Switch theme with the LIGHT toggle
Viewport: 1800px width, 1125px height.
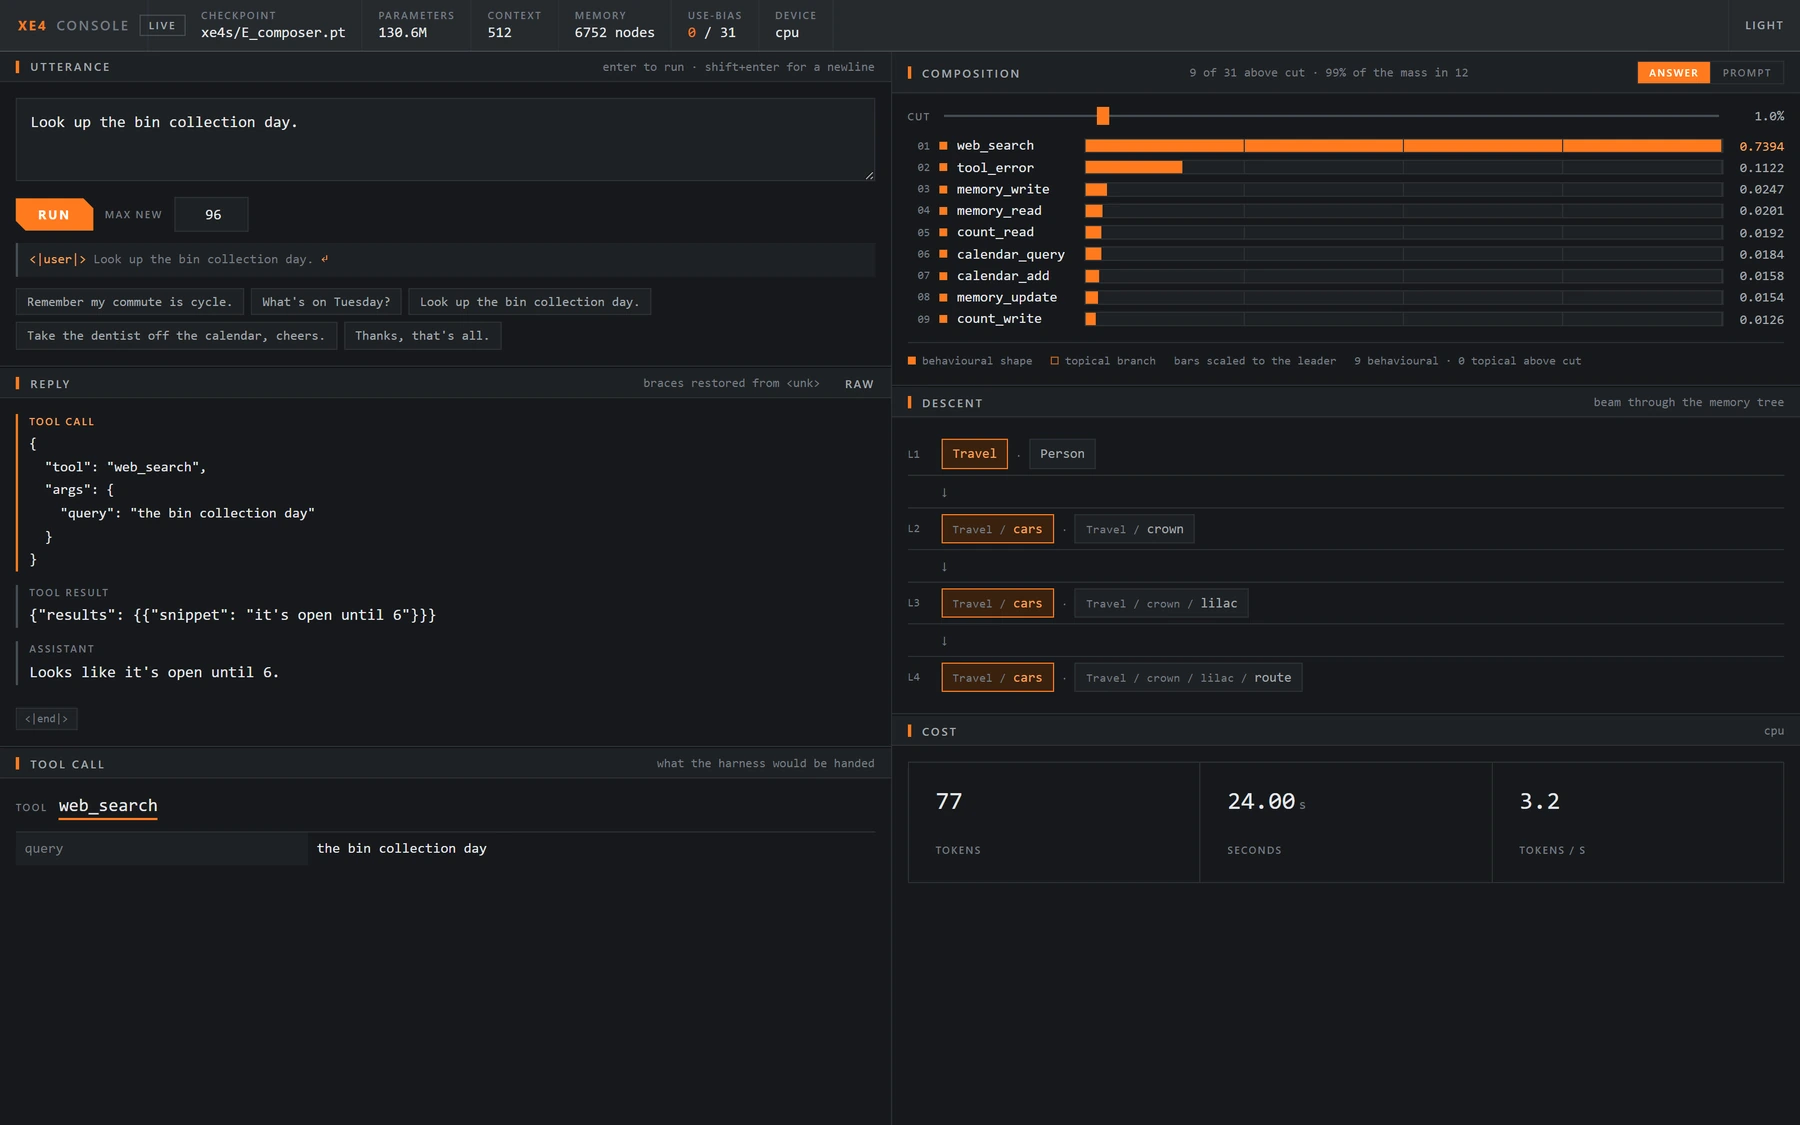coord(1764,26)
